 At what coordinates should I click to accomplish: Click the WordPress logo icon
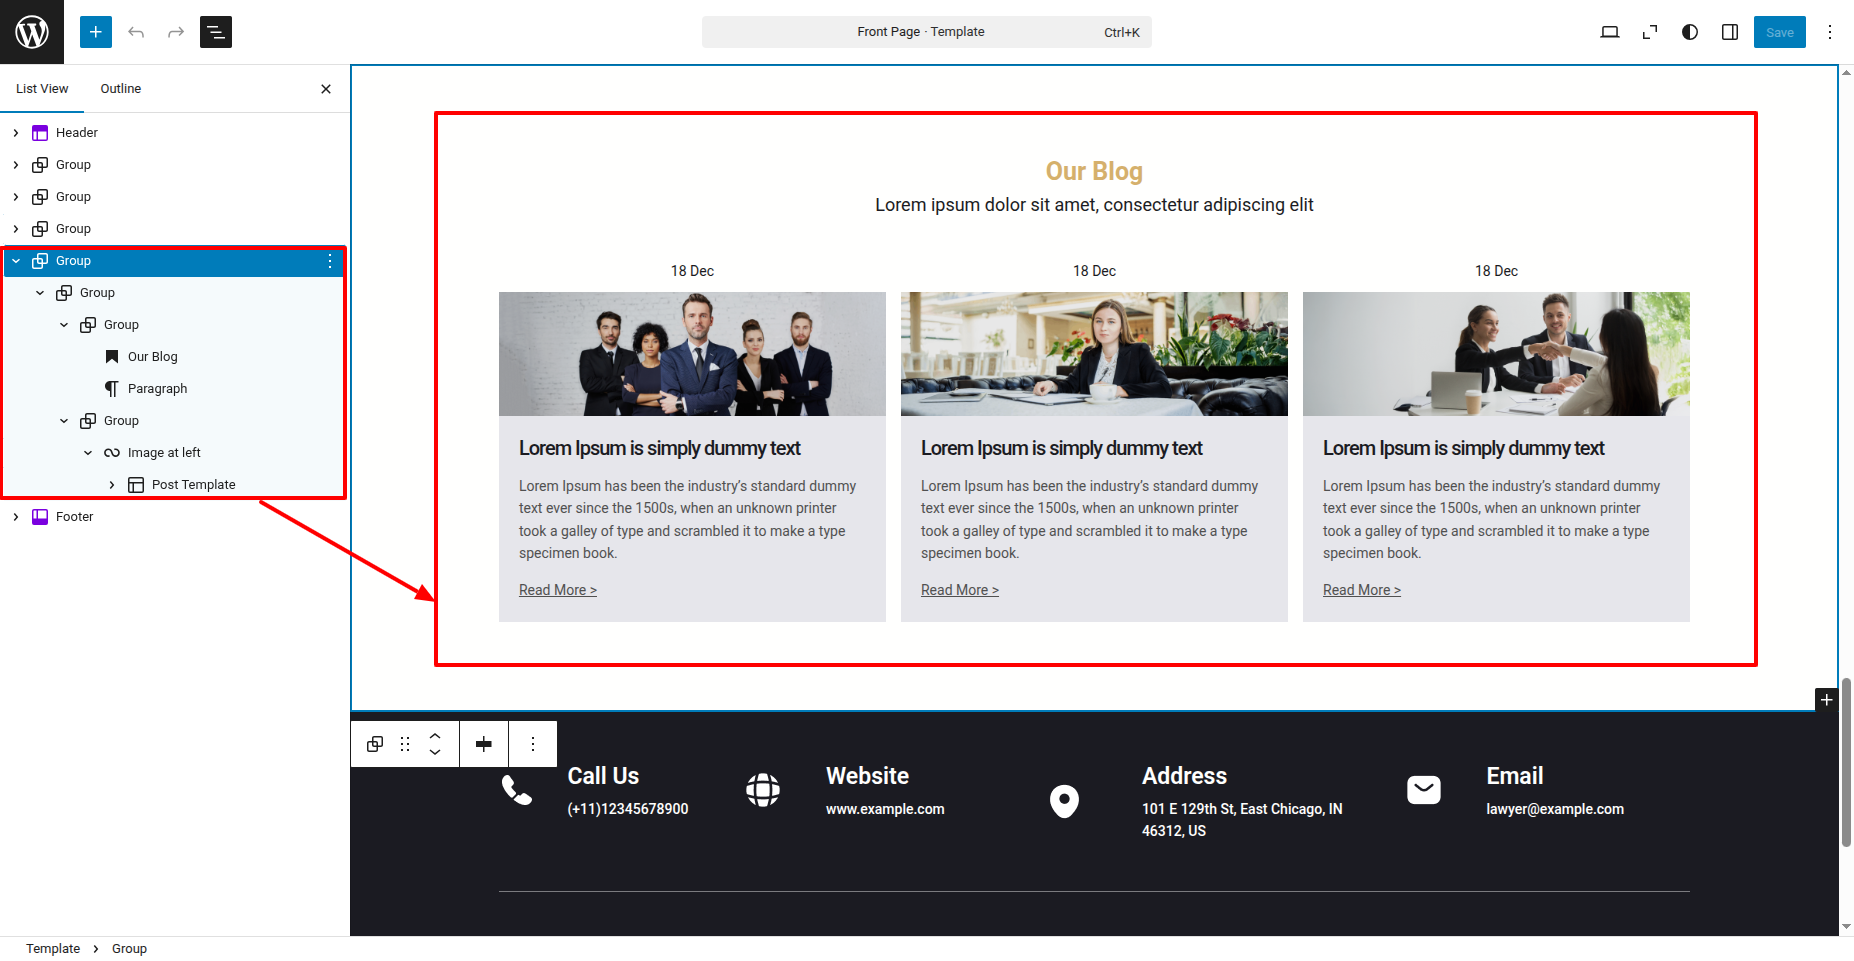pyautogui.click(x=32, y=32)
